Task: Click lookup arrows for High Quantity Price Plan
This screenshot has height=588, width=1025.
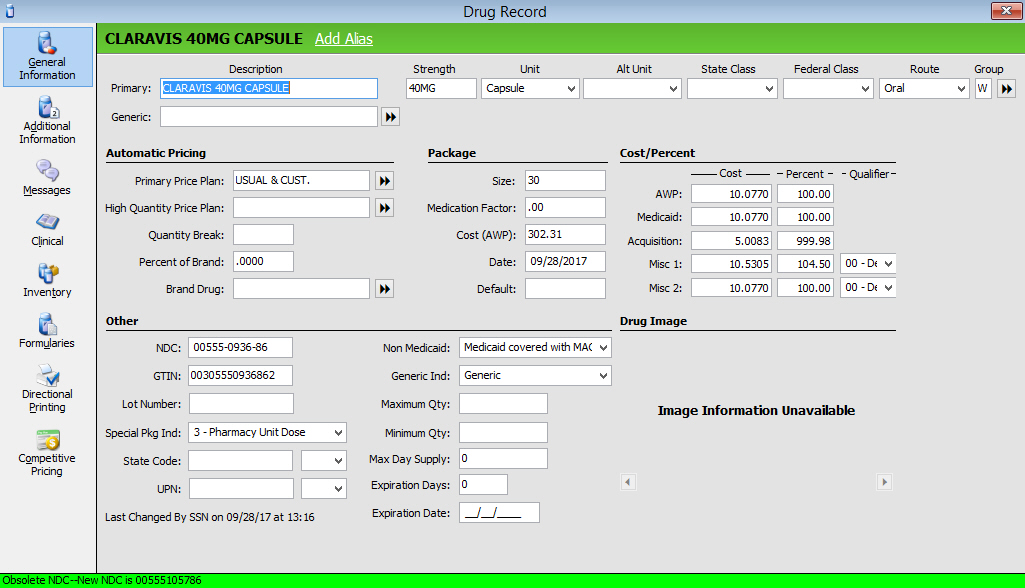Action: (384, 208)
